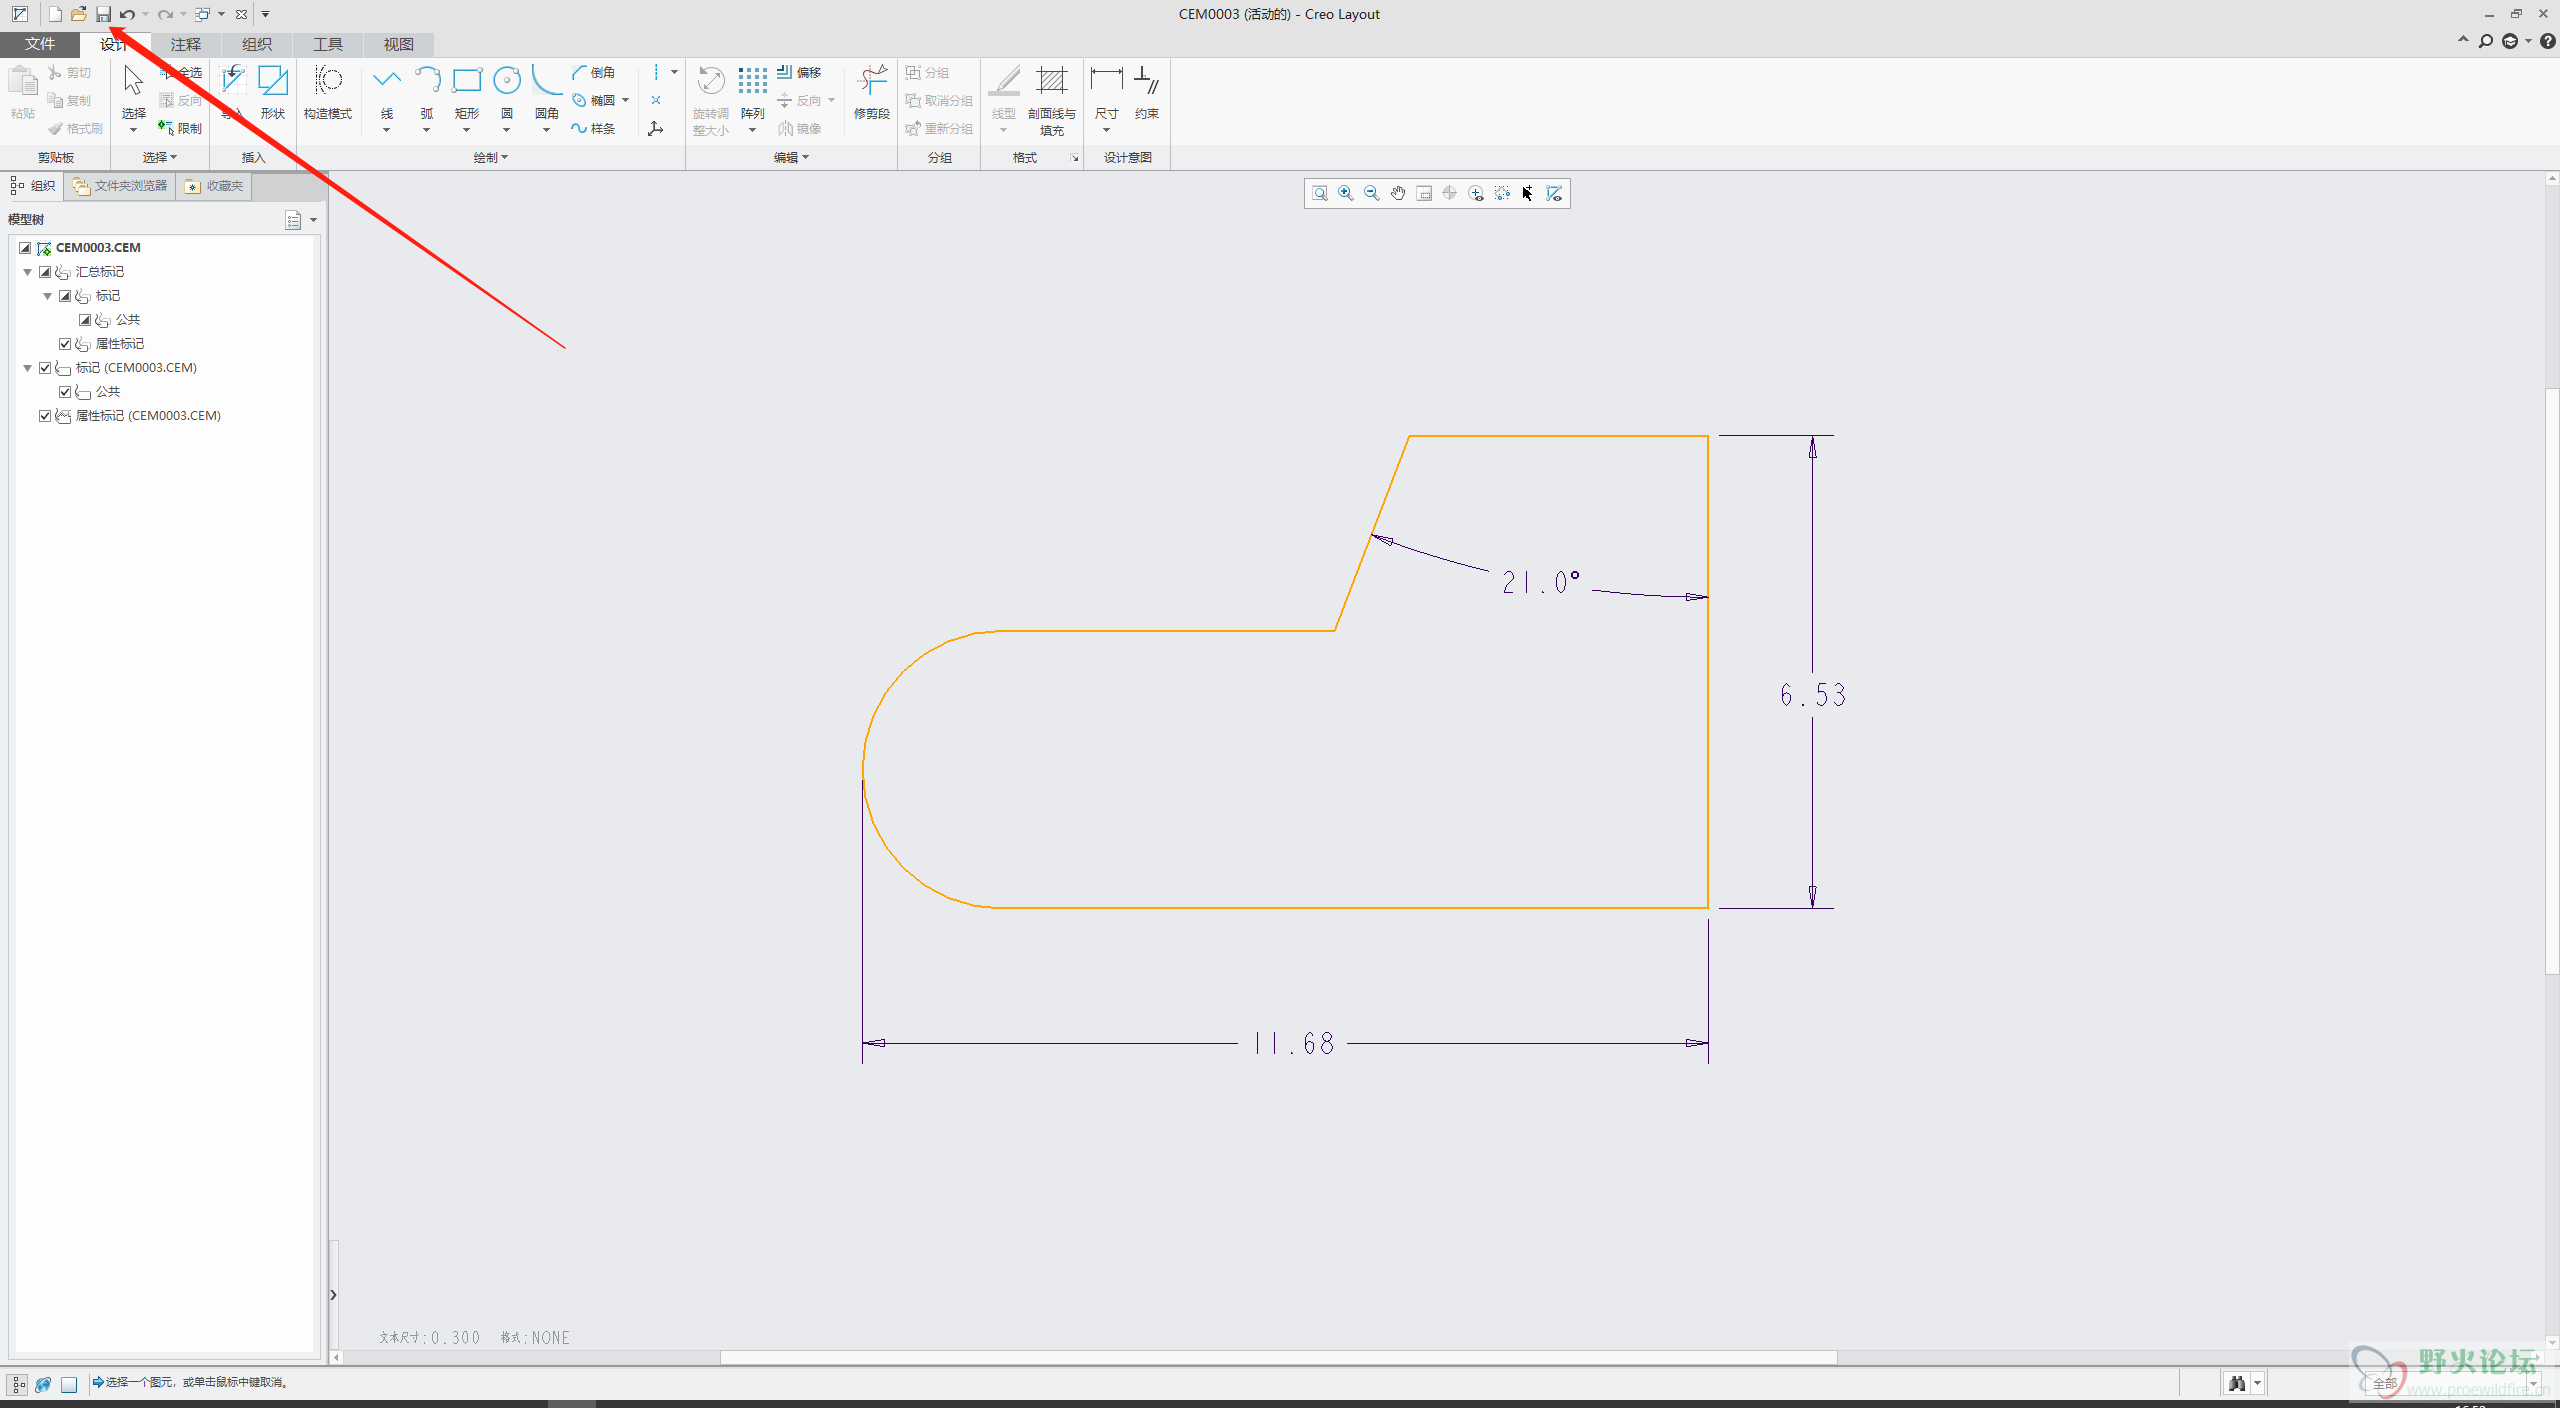
Task: Collapse the 标记 subnode under 汇总标记
Action: coord(48,296)
